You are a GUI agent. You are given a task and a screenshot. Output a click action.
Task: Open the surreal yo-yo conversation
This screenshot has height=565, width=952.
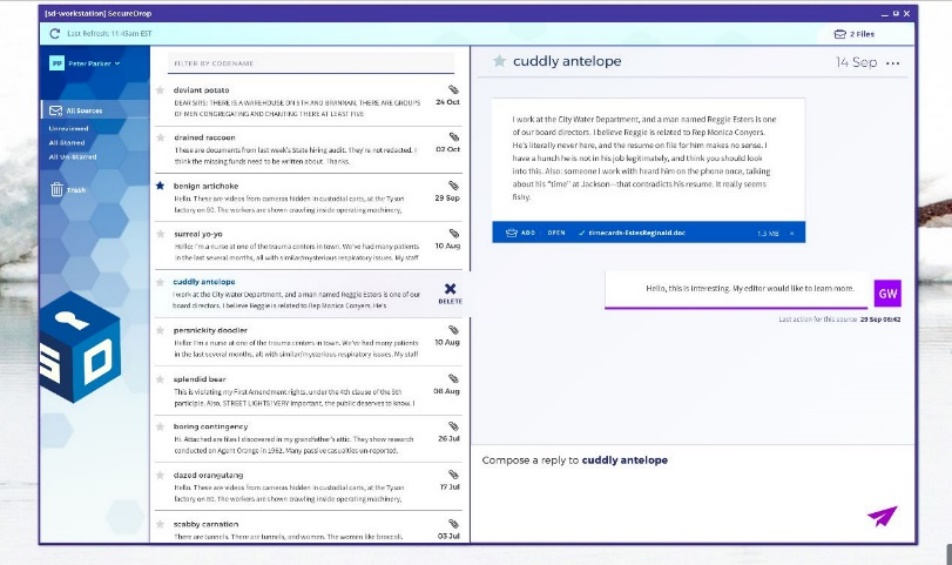308,246
